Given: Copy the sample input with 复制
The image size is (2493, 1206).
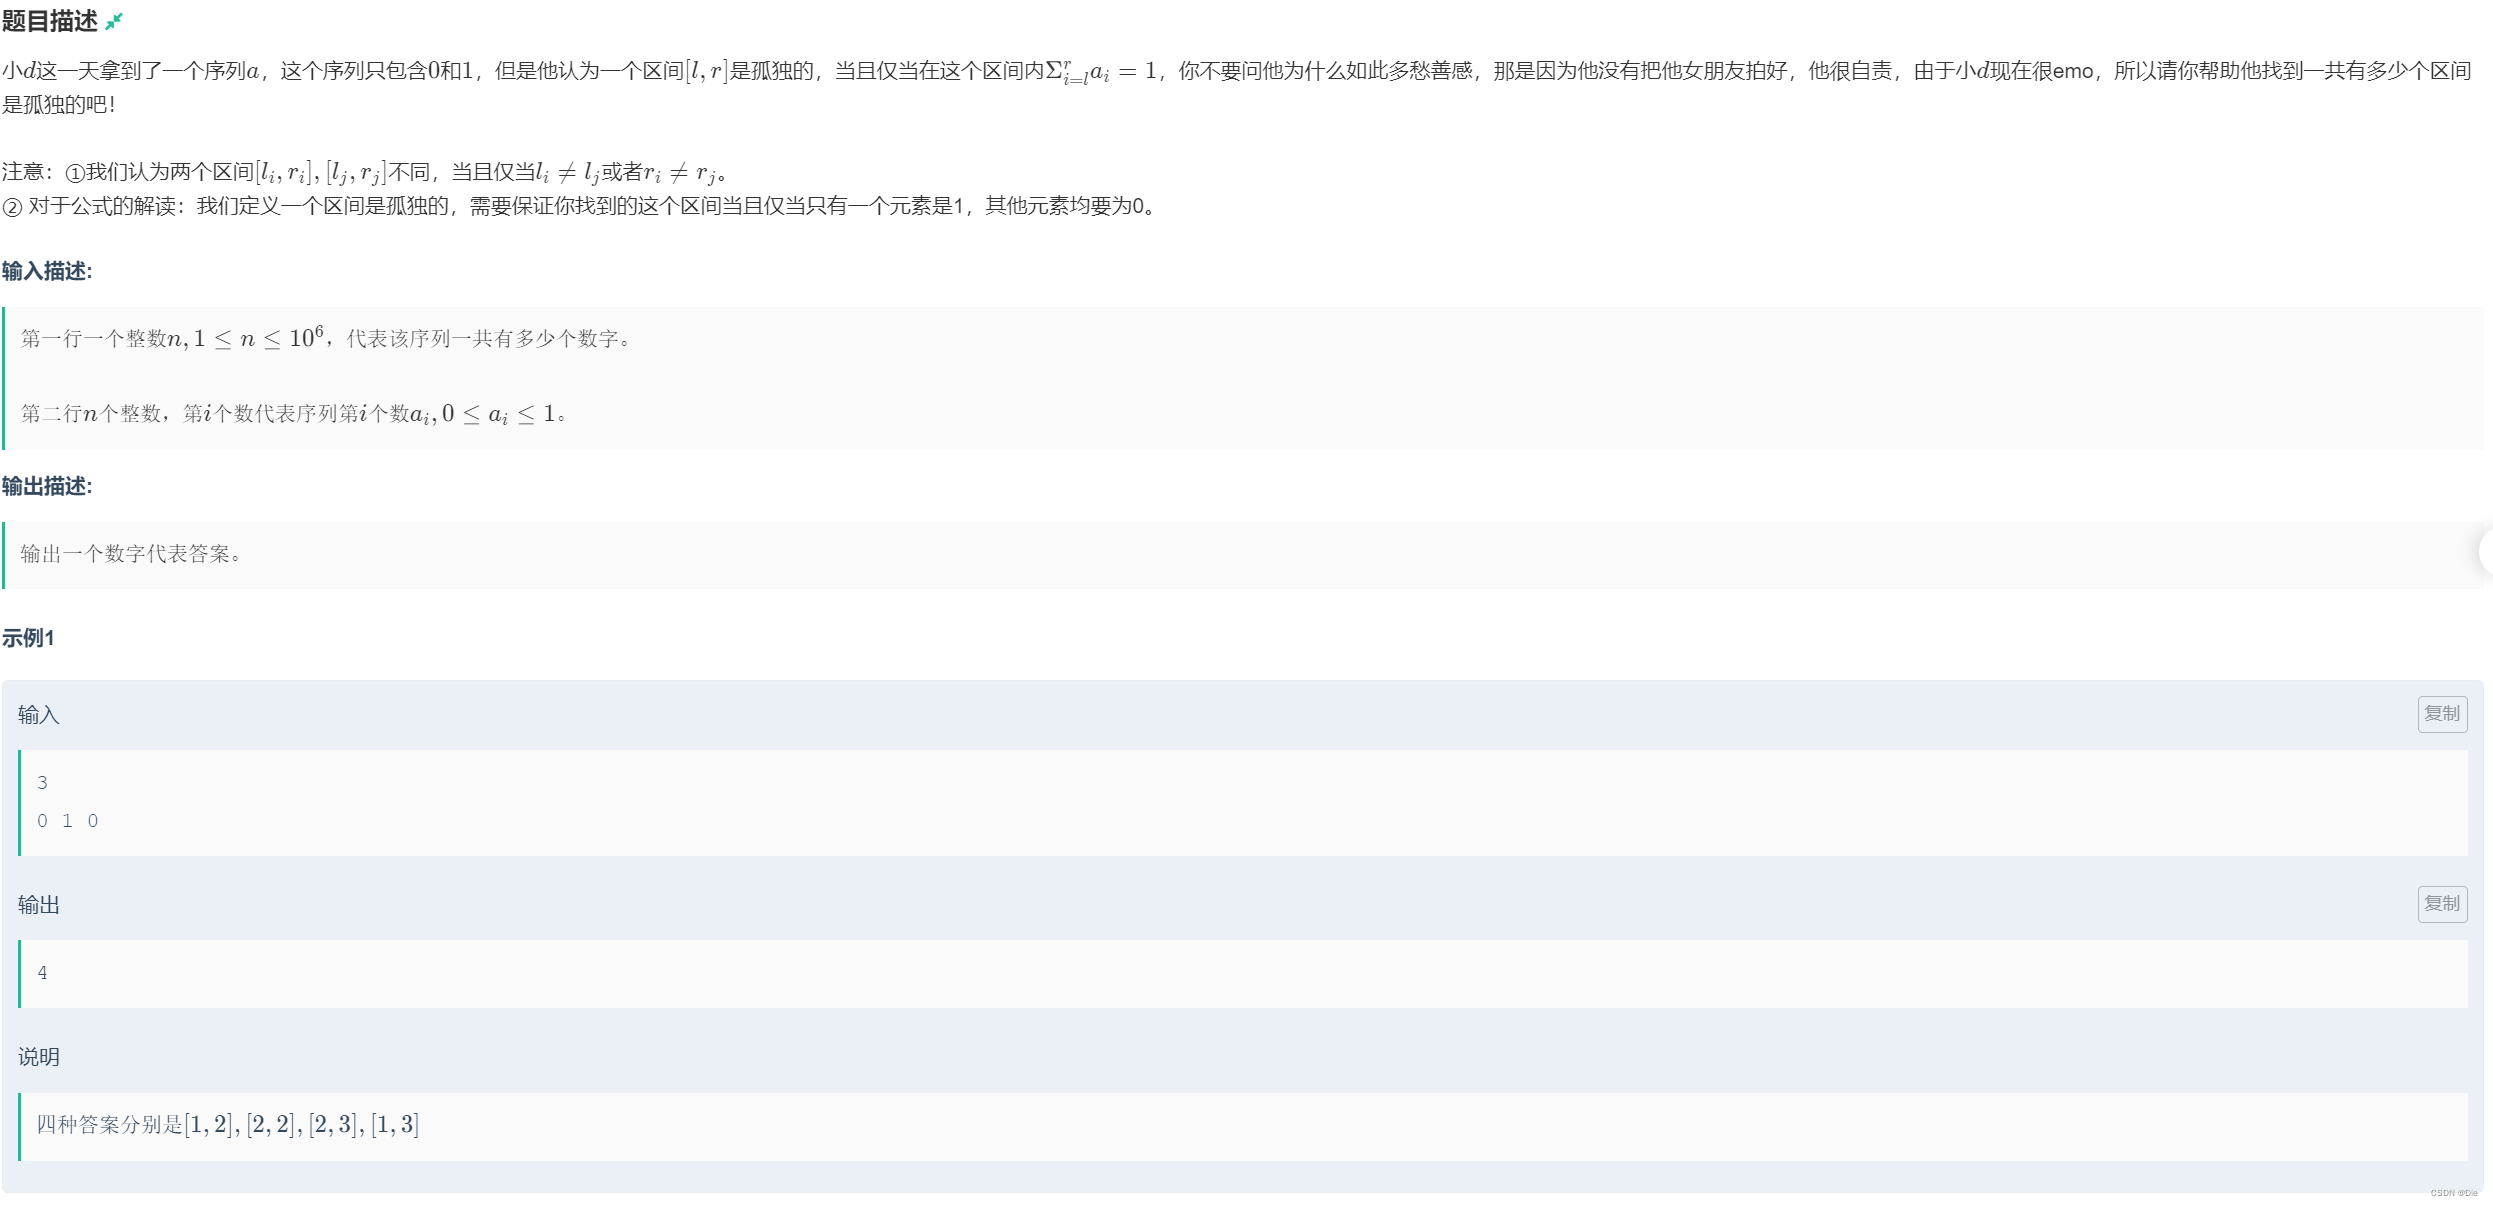Looking at the screenshot, I should (2442, 714).
